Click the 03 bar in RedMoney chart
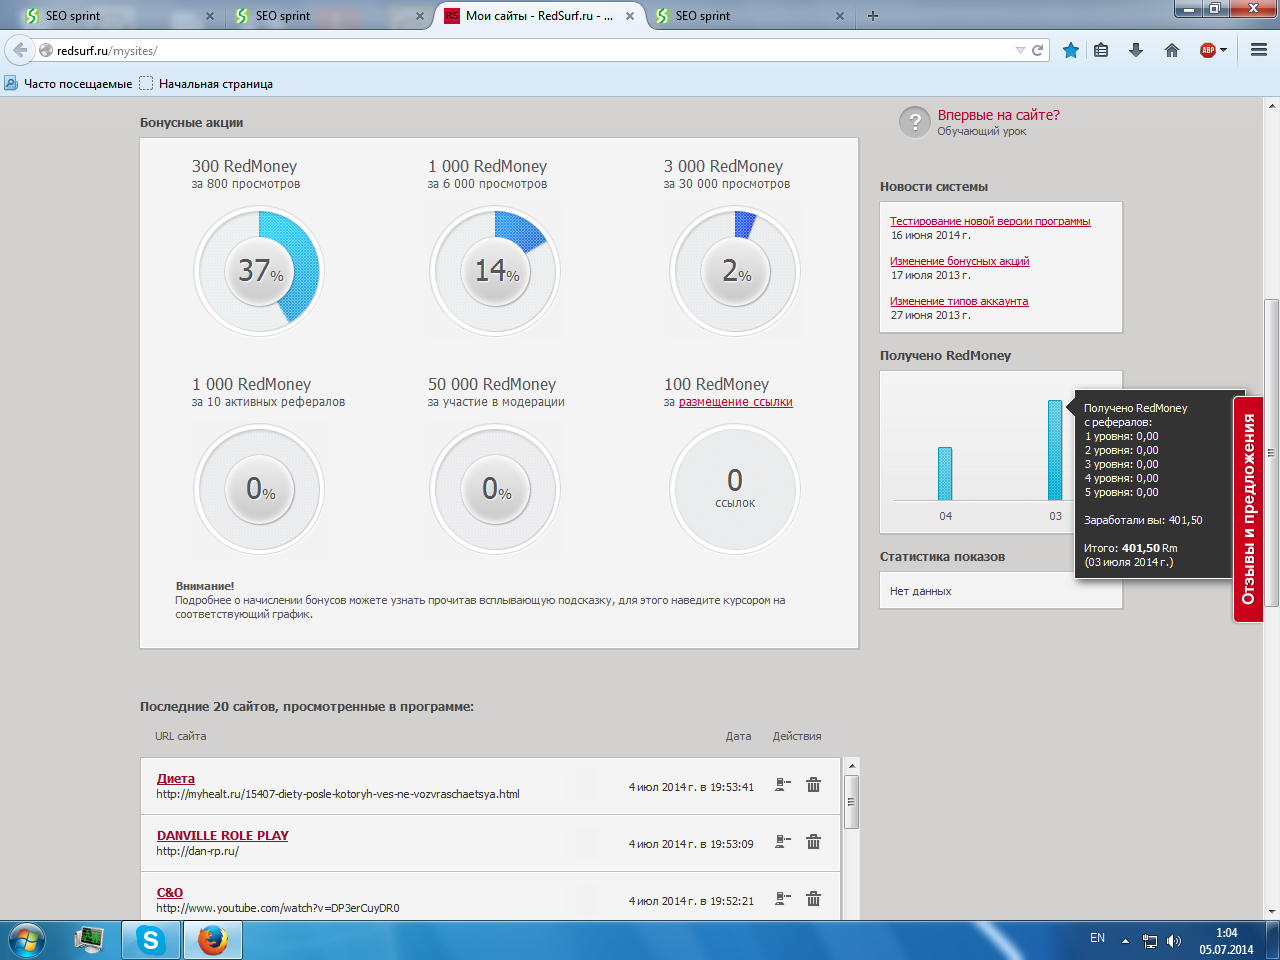1280x960 pixels. [x=1055, y=450]
